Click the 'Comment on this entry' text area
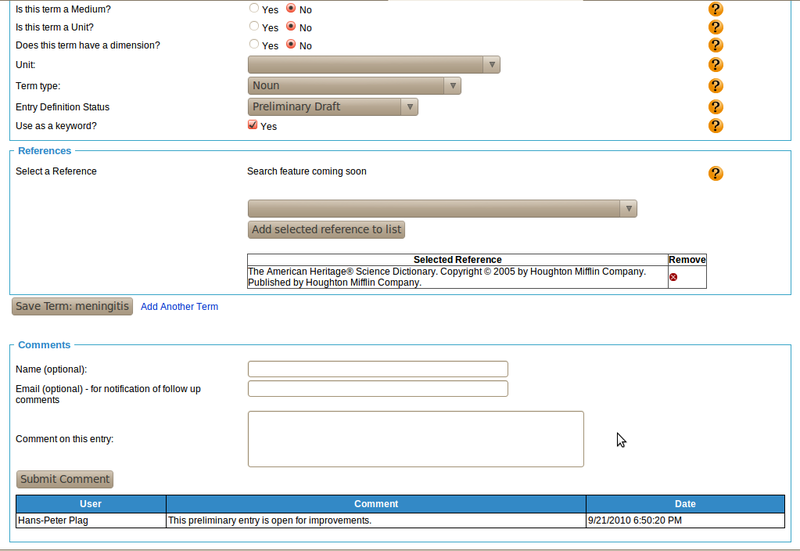 415,439
